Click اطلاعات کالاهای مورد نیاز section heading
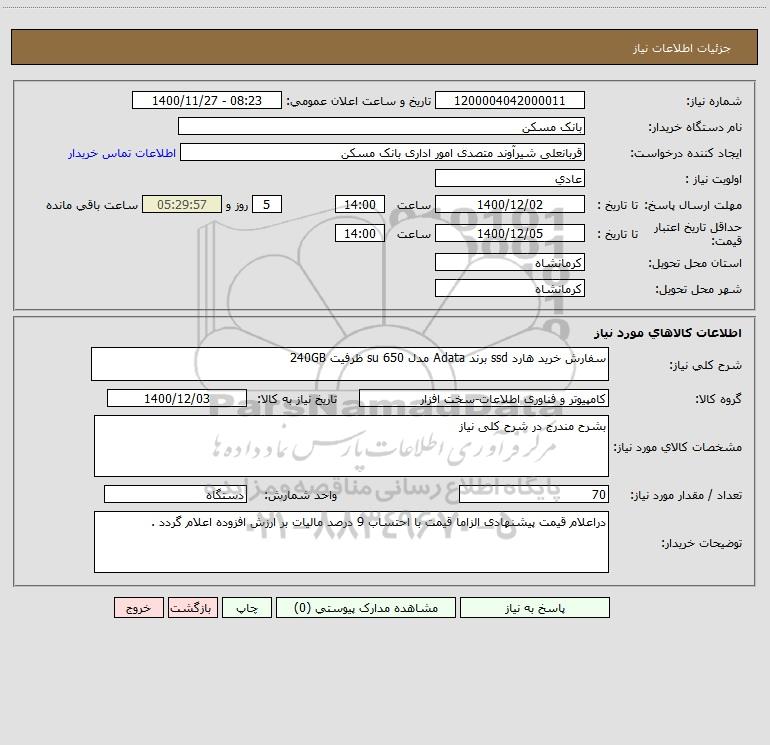Image resolution: width=770 pixels, height=745 pixels. [x=668, y=333]
